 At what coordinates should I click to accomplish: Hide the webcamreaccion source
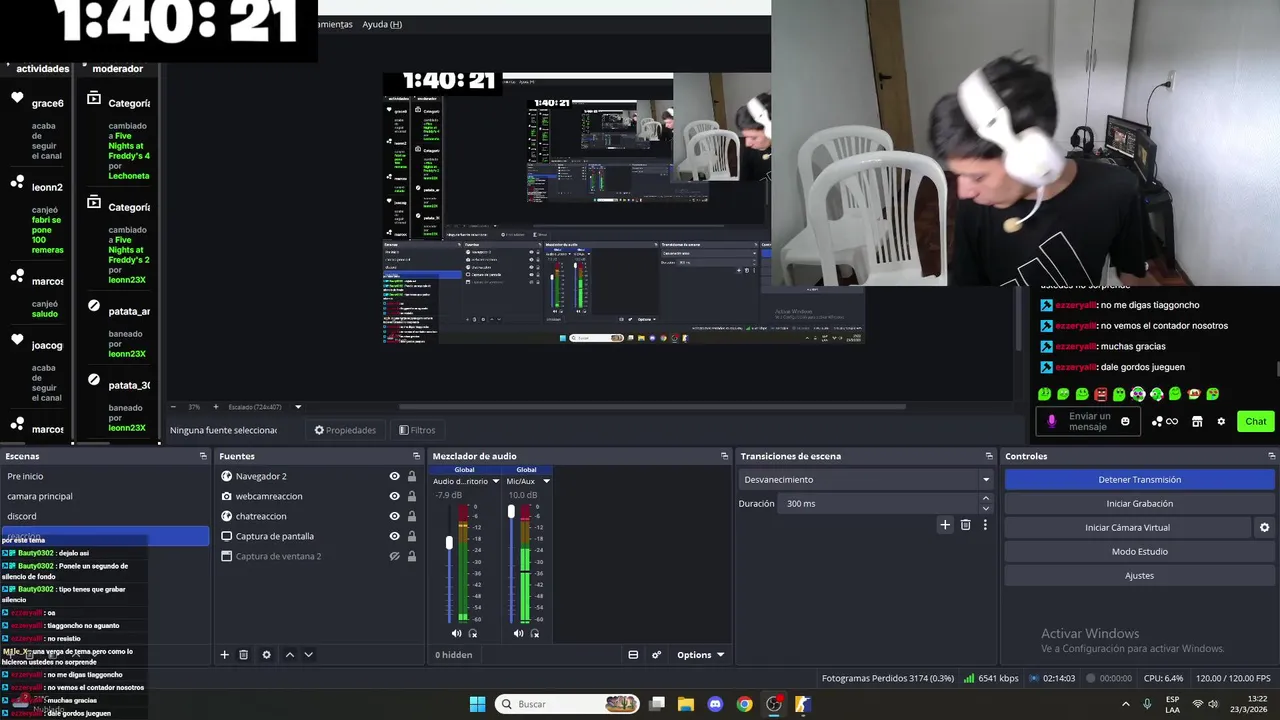(395, 496)
